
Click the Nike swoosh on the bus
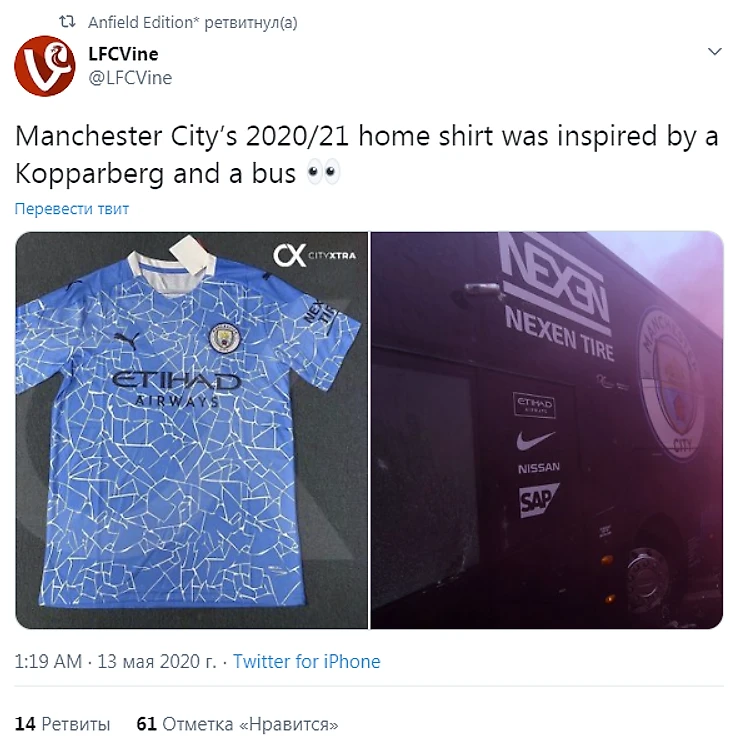pyautogui.click(x=535, y=440)
